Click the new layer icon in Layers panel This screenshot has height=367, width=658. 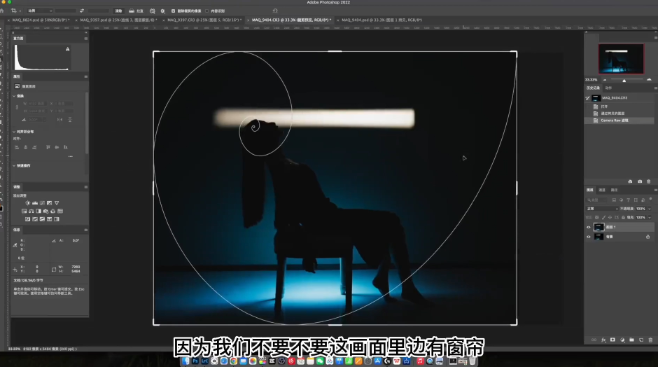point(641,340)
